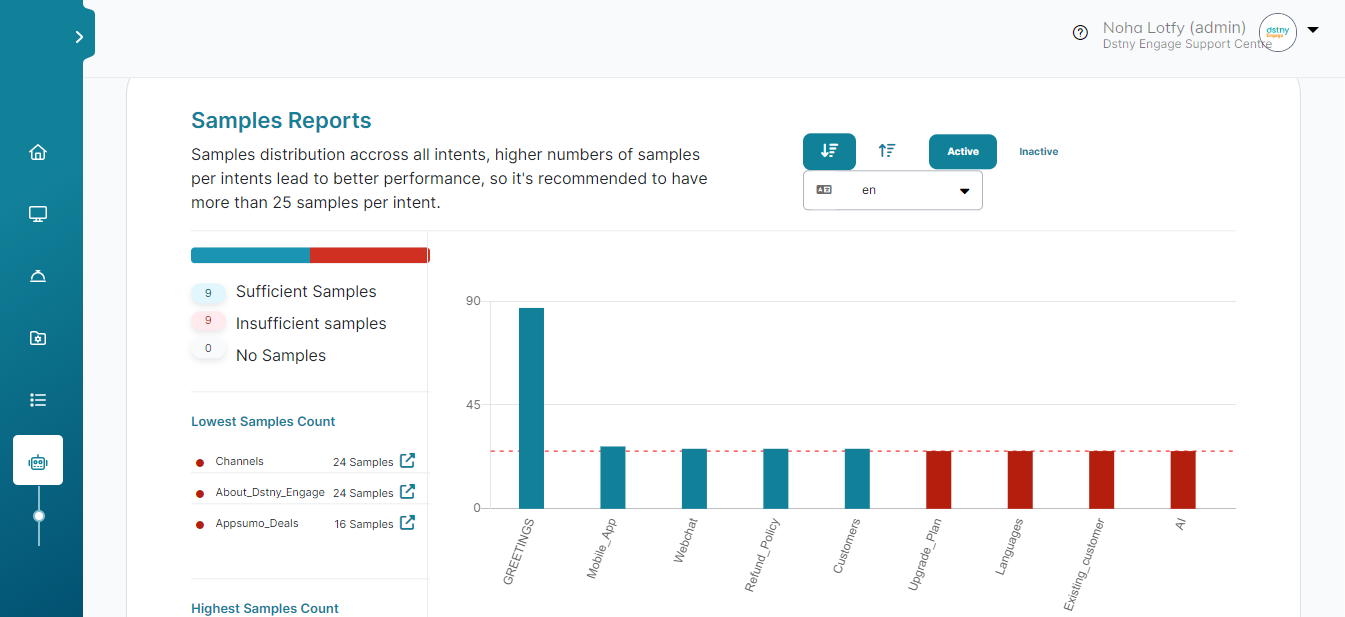
Task: Click the sufficient/insufficient samples ratio bar
Action: click(310, 255)
